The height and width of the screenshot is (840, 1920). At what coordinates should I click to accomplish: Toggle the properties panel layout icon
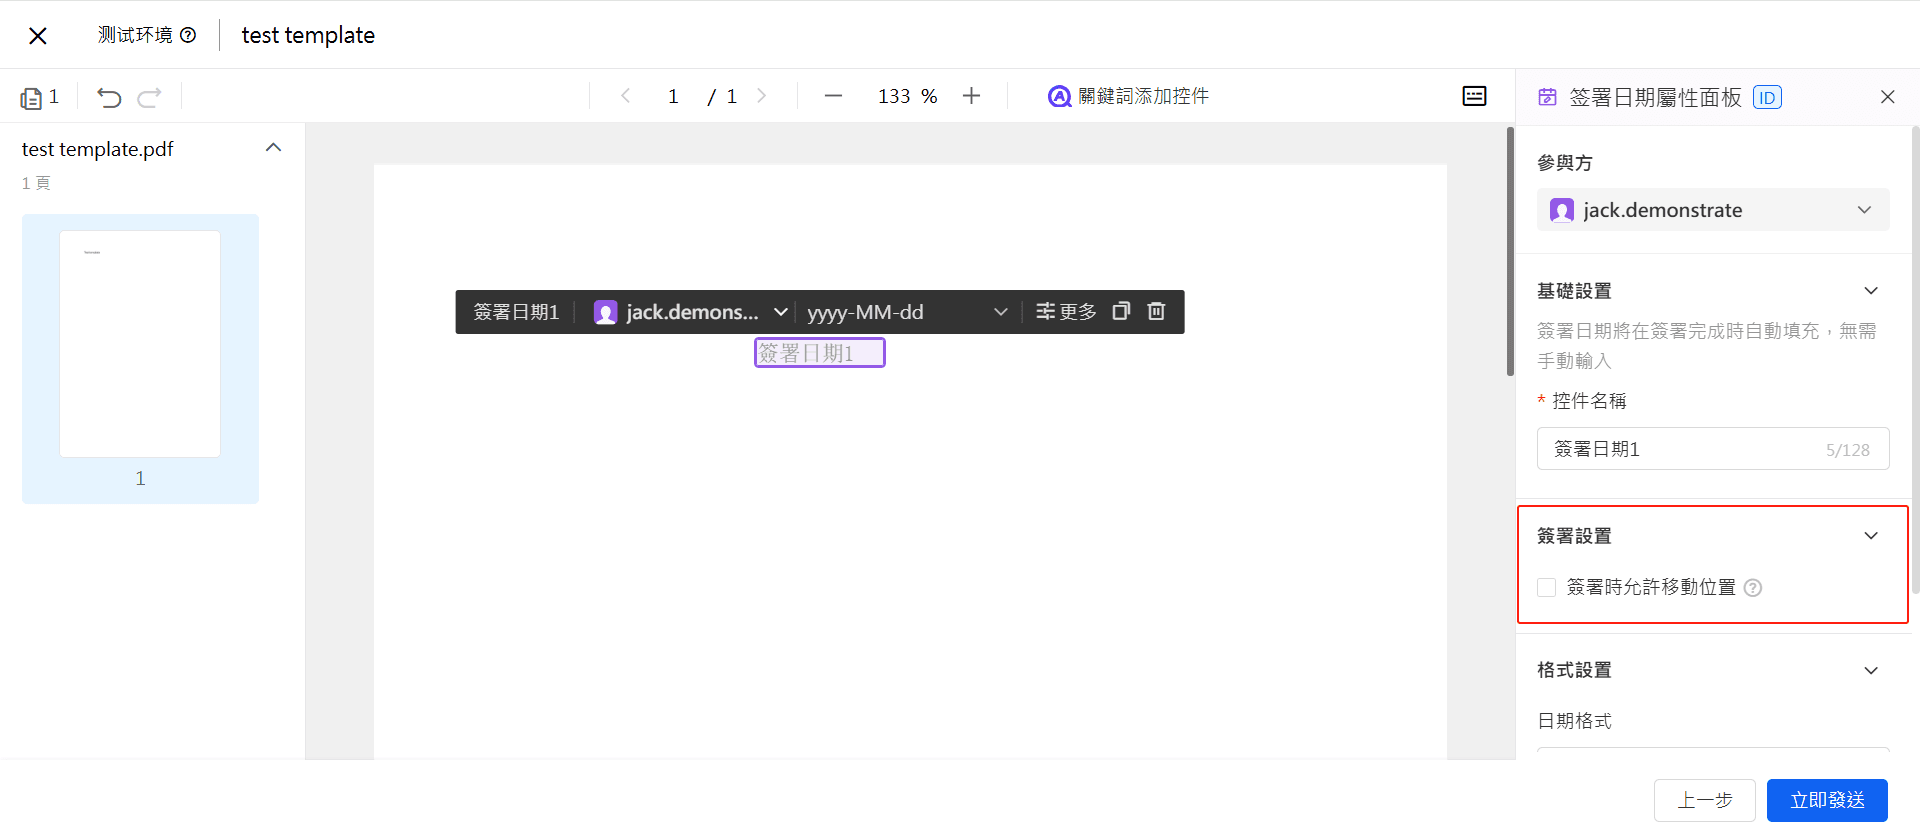1474,96
